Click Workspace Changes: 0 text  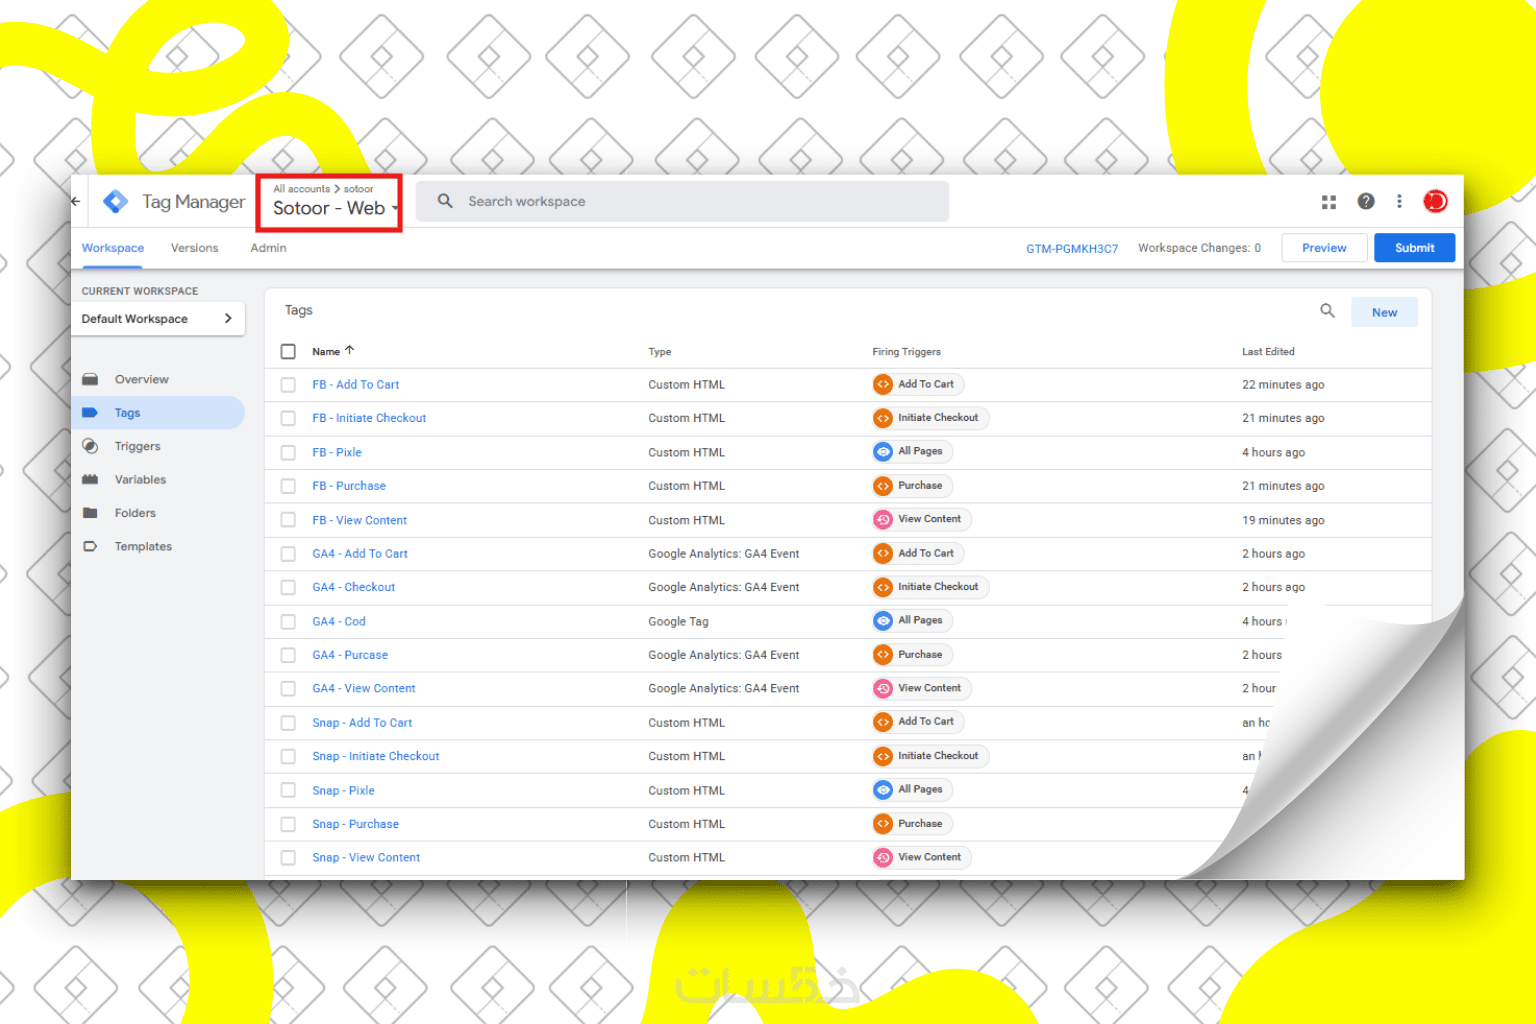tap(1199, 248)
